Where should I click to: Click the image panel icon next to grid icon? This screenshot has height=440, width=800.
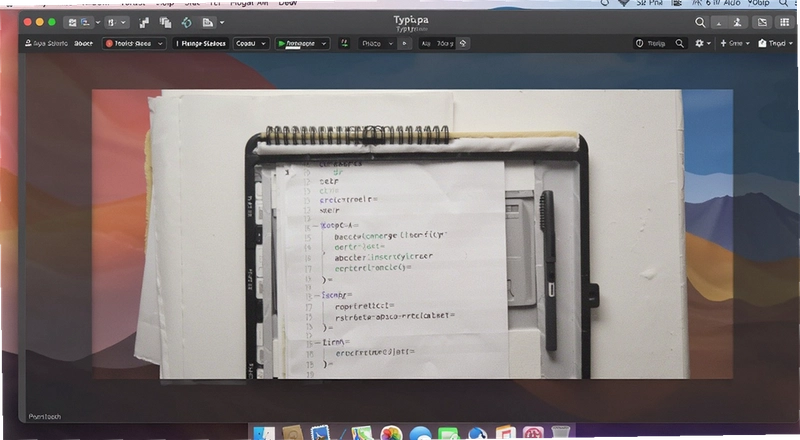[x=762, y=22]
